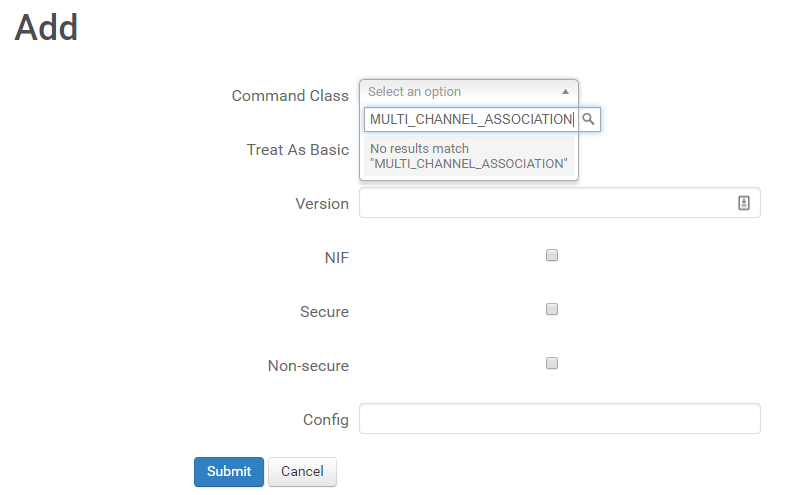Click the magnifier icon in the search box
The image size is (795, 495).
click(x=589, y=119)
